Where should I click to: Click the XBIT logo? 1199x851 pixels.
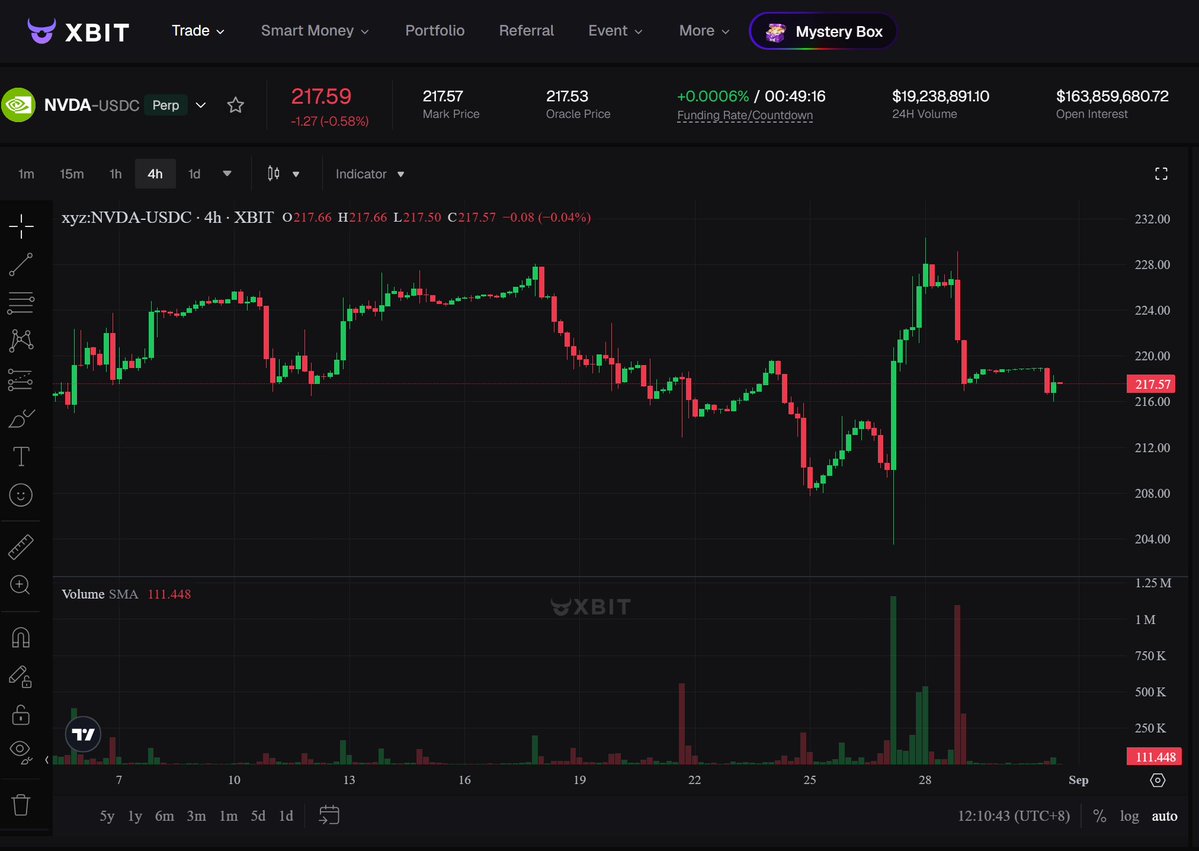(78, 31)
